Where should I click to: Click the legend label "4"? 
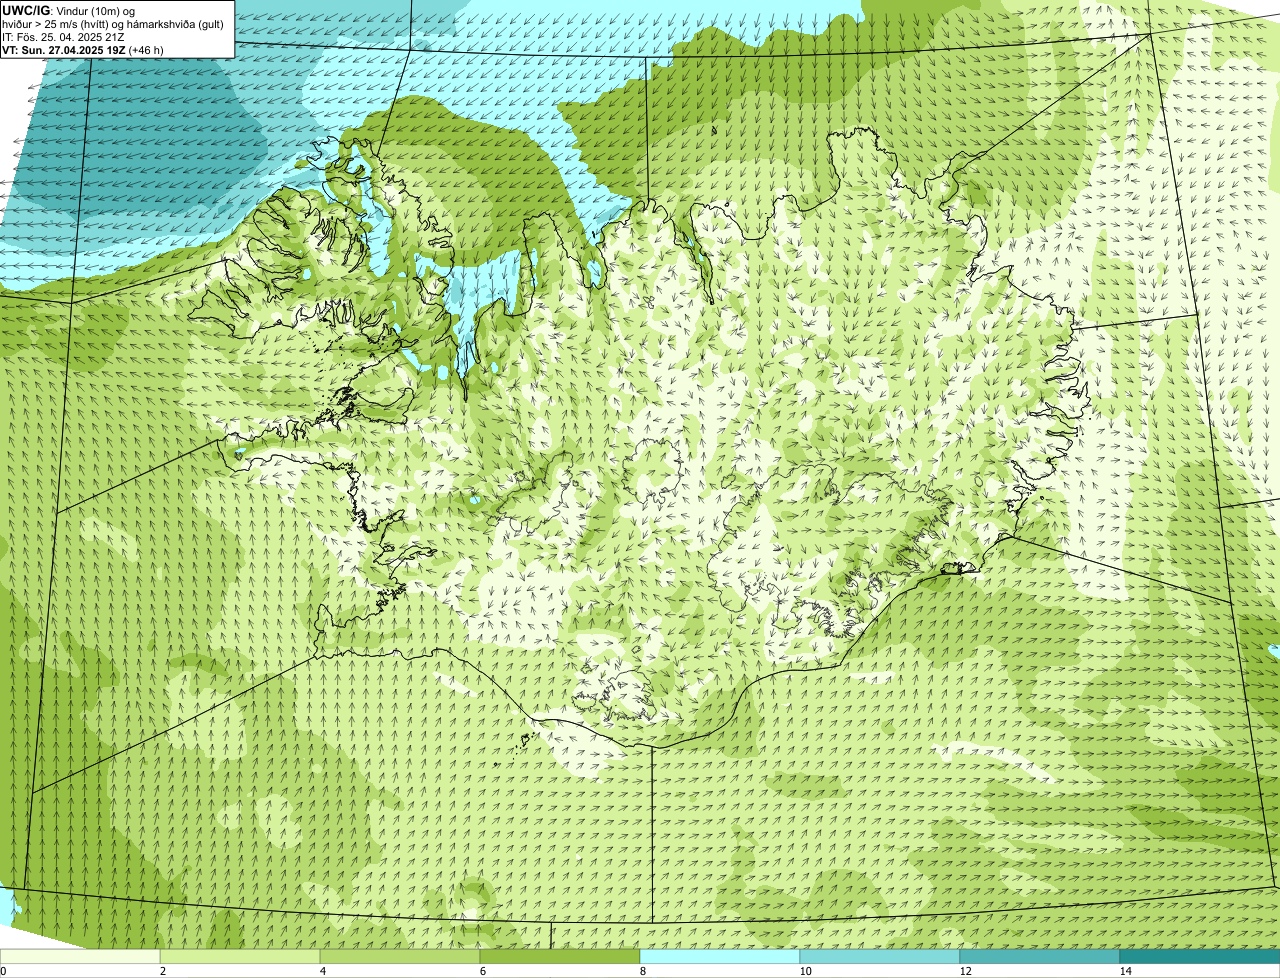tap(322, 971)
